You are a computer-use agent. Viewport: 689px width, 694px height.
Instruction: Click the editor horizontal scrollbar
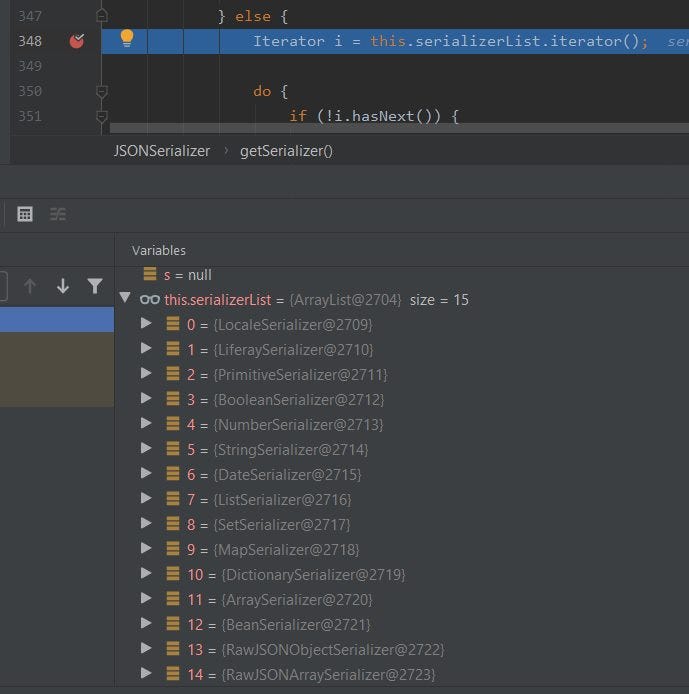pos(399,128)
